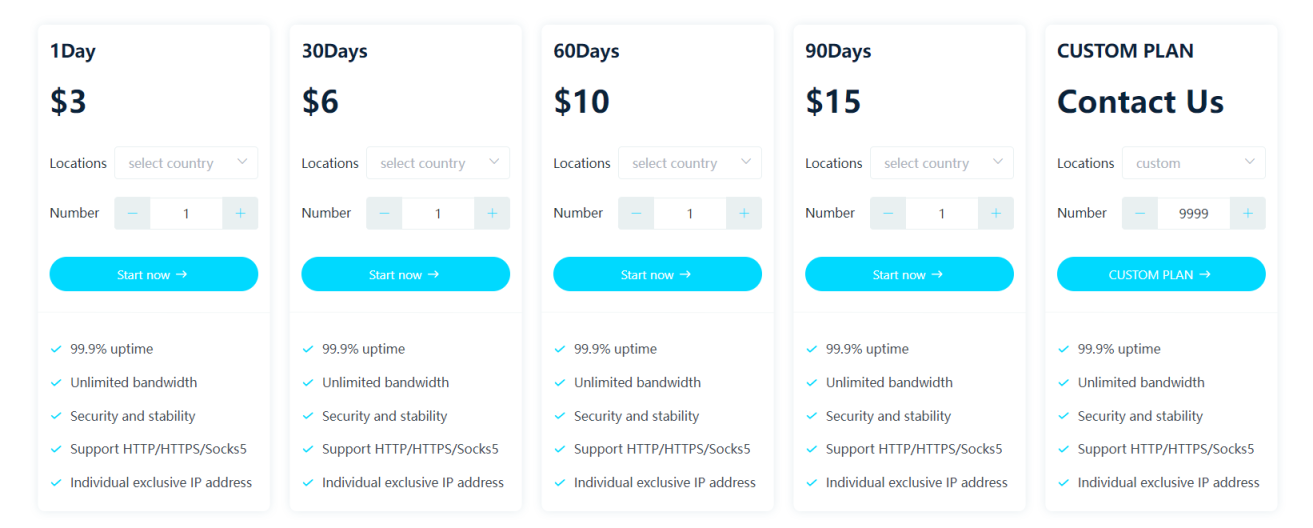Click the plus icon in the 1Day plan

[x=240, y=213]
